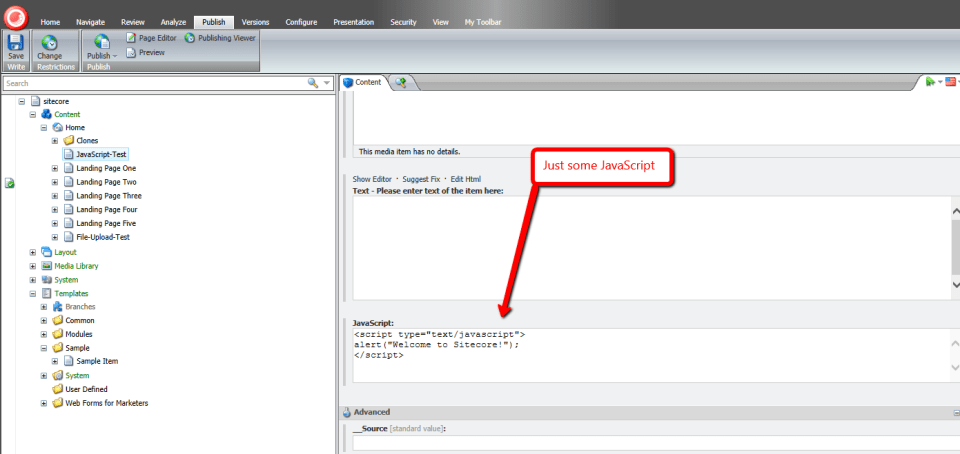960x454 pixels.
Task: Expand the Media Library node
Action: [33, 266]
